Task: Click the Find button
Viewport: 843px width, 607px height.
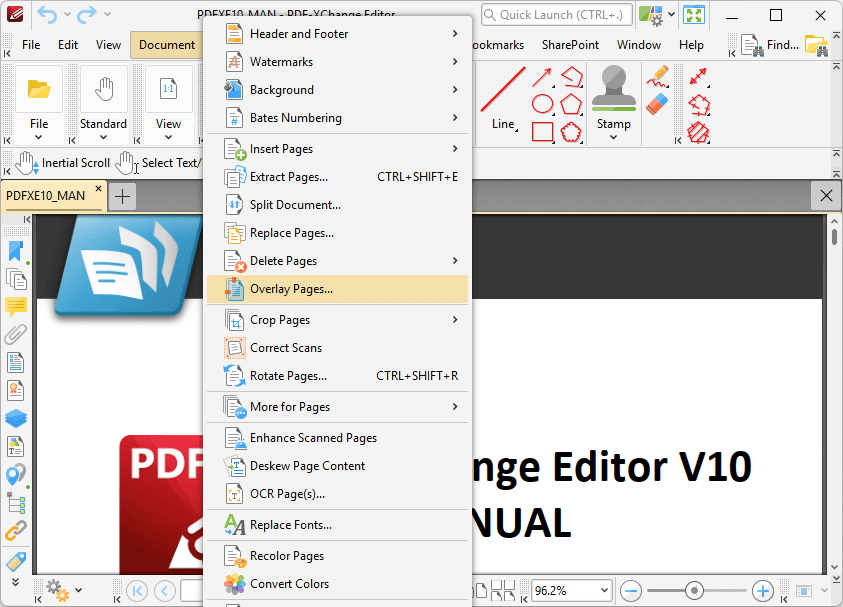Action: click(x=770, y=45)
